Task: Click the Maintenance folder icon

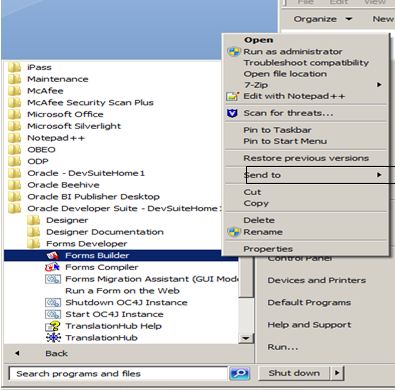Action: [15, 79]
